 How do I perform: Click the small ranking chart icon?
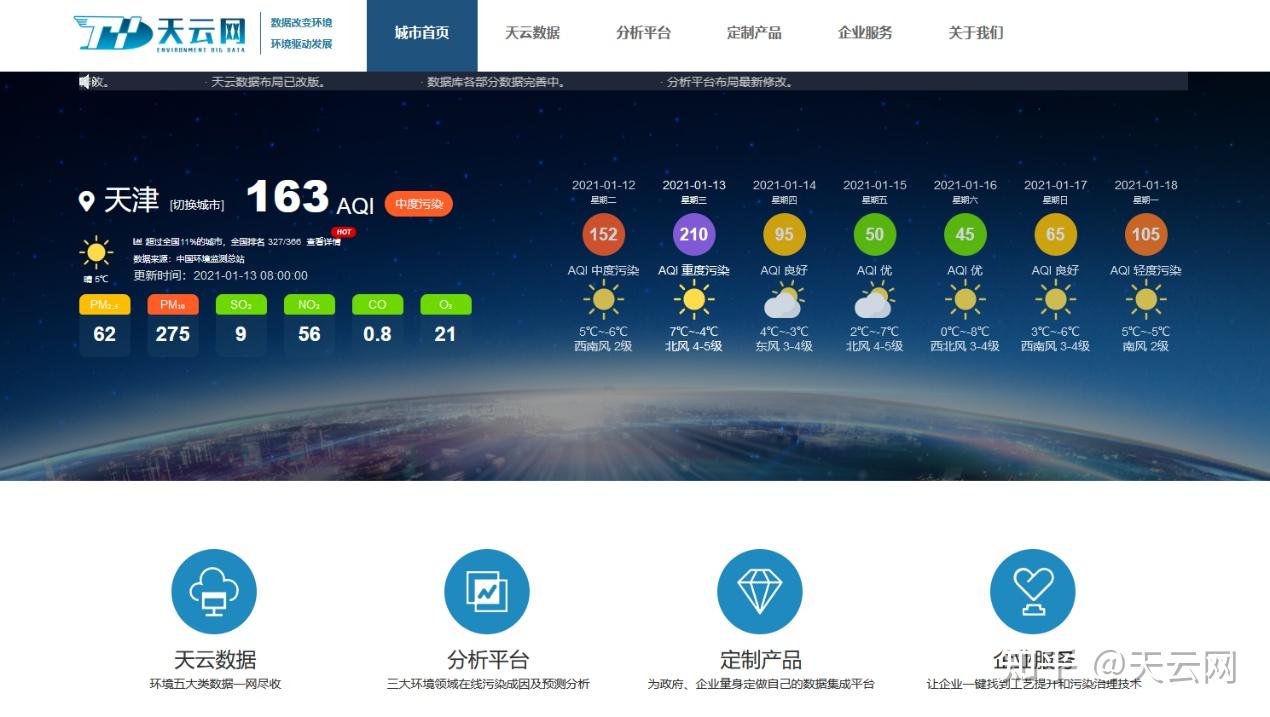[137, 242]
